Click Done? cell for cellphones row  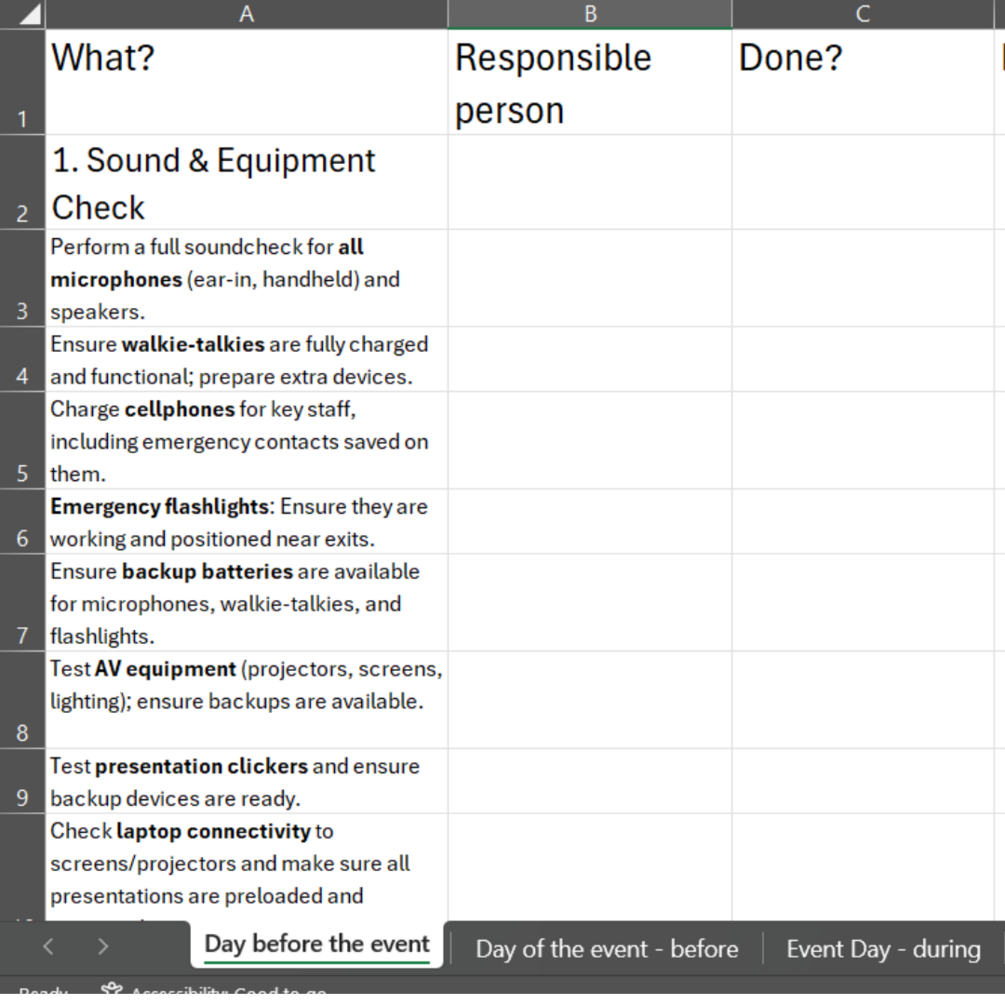[863, 440]
